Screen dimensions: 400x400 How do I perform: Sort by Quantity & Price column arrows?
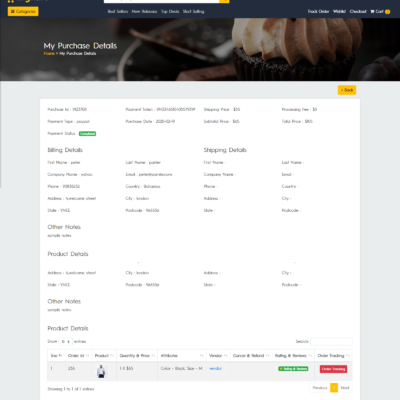pos(153,356)
